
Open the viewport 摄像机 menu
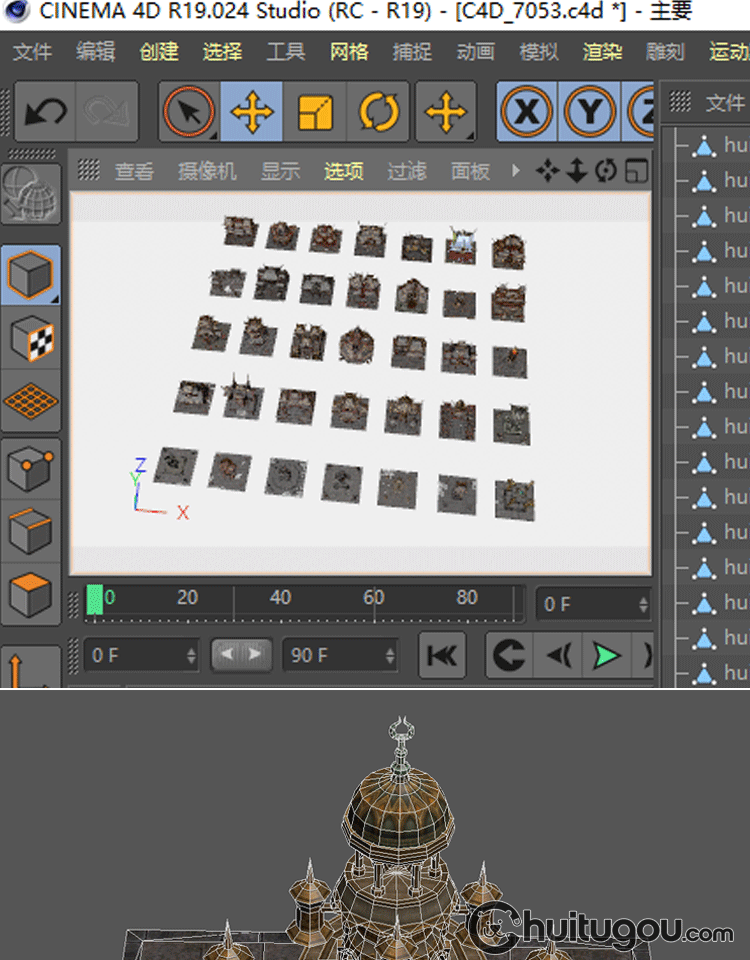(207, 172)
